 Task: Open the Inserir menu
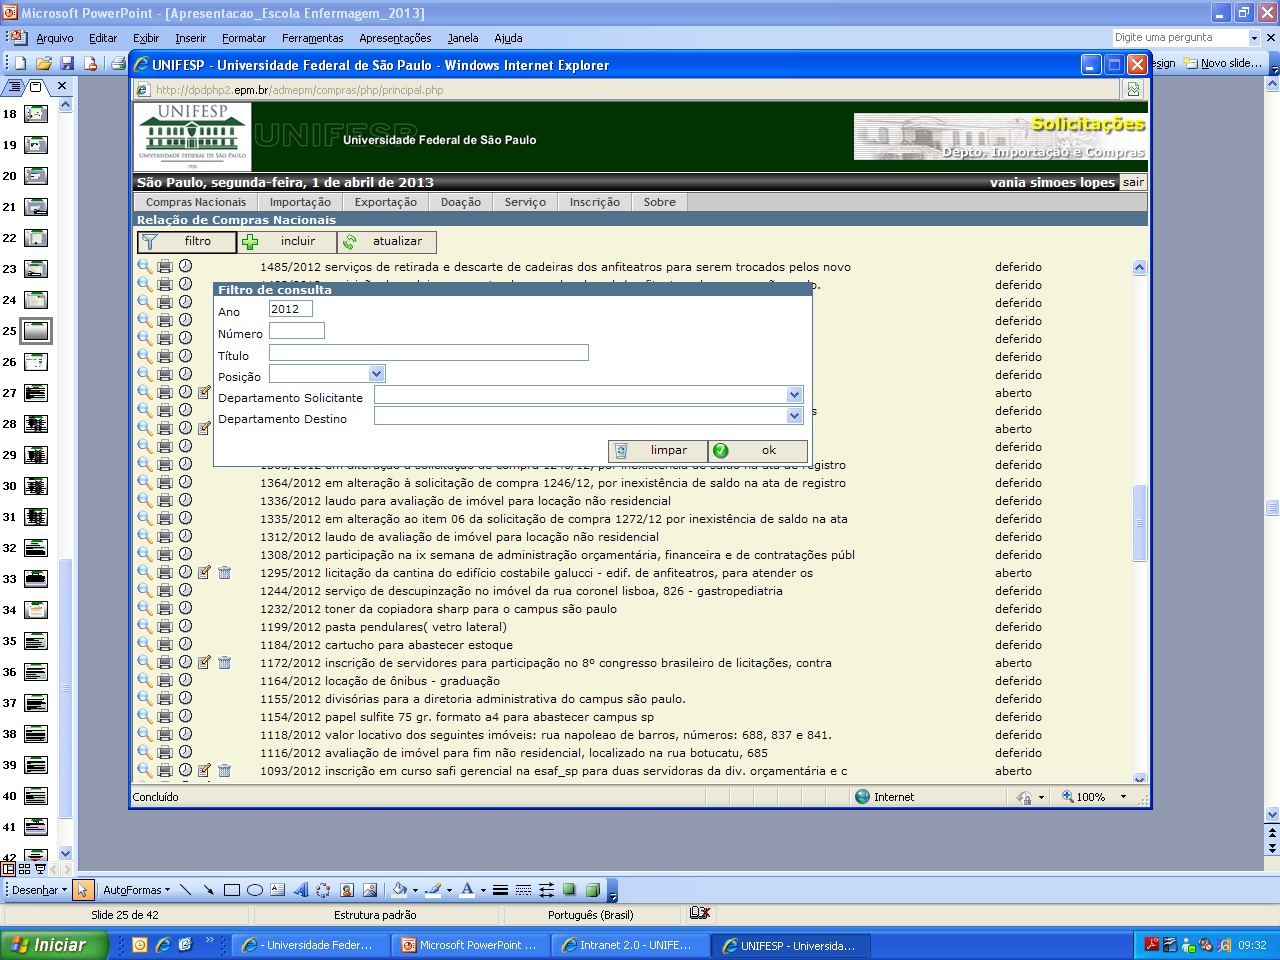click(190, 38)
